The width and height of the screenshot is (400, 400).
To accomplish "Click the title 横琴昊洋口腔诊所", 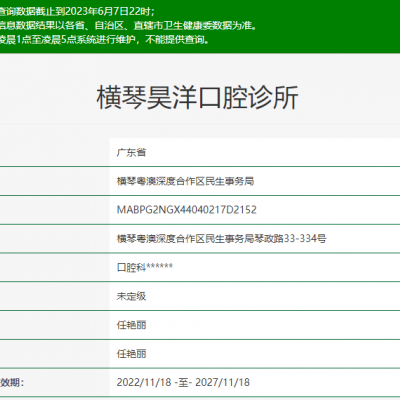I will [x=197, y=97].
